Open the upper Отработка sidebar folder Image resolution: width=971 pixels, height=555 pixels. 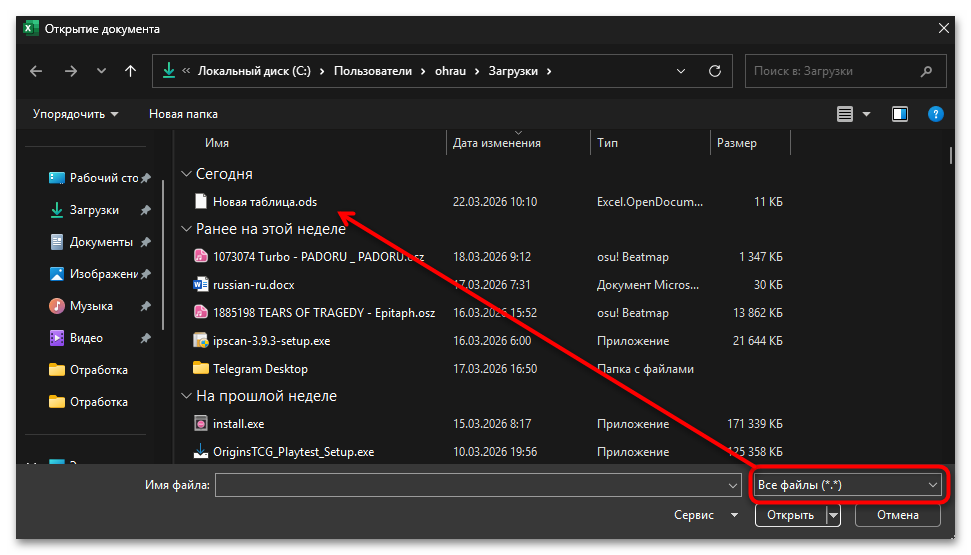(x=99, y=370)
